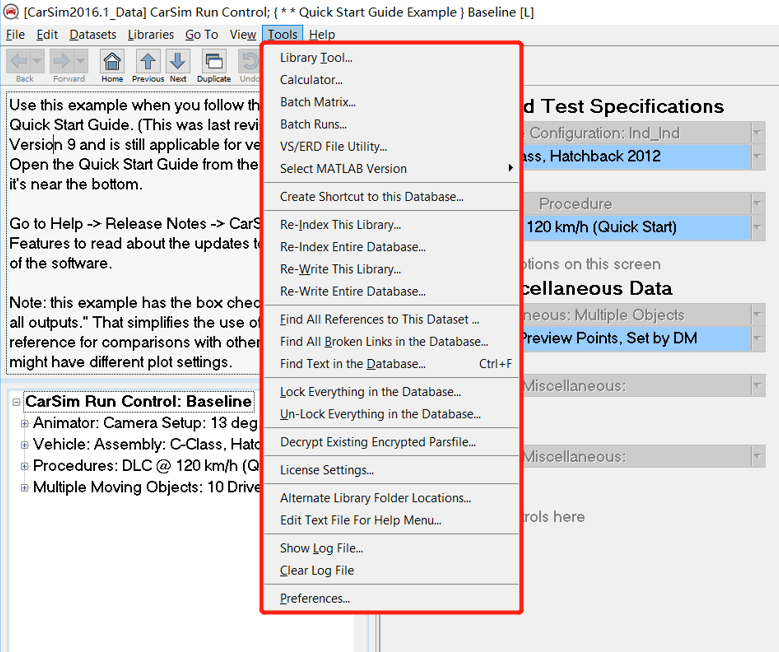
Task: Select Lock Everything in the Database...
Action: click(x=391, y=392)
